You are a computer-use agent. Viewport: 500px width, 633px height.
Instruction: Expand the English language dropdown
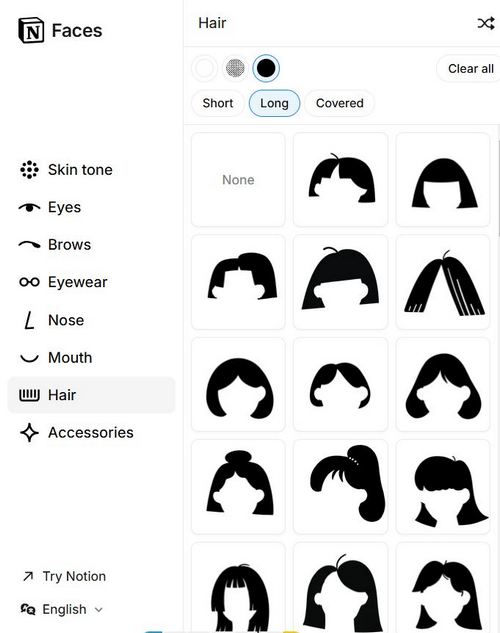point(62,609)
